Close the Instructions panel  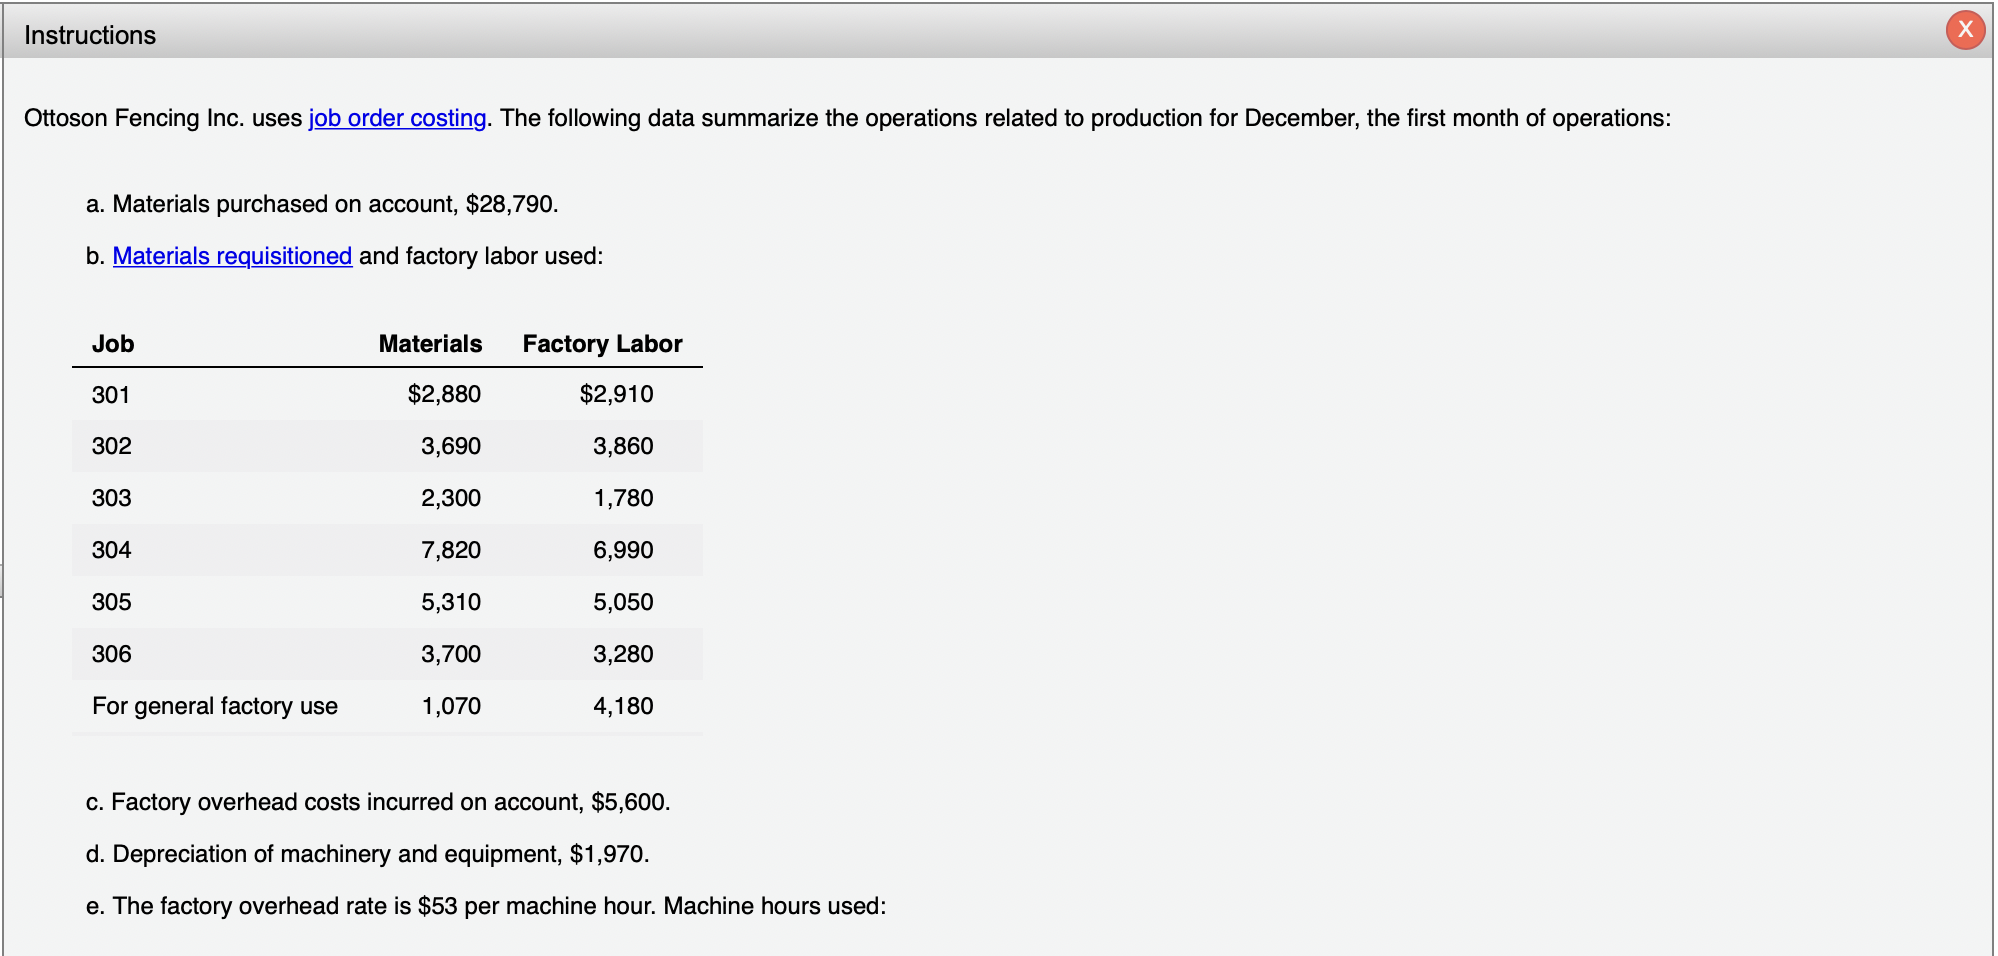point(1964,29)
